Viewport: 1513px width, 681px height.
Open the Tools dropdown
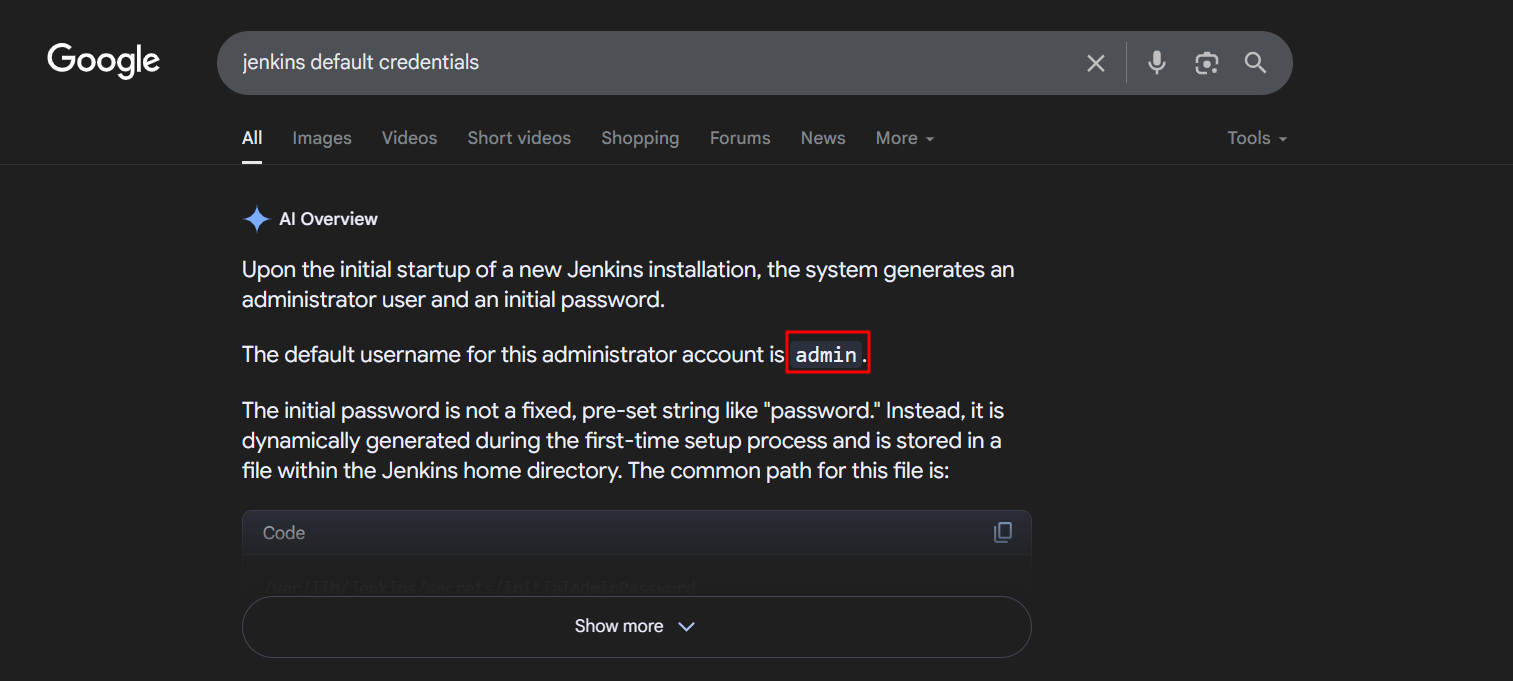(x=1256, y=138)
